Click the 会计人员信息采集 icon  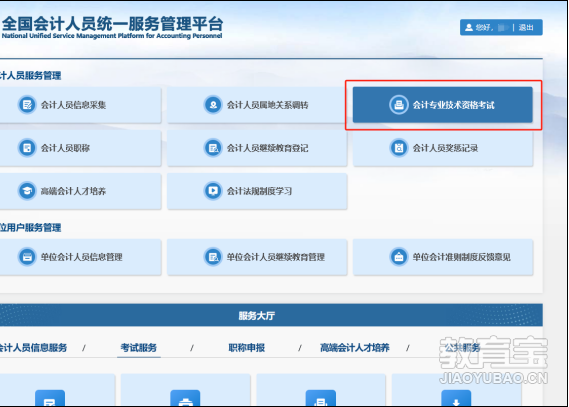(27, 105)
